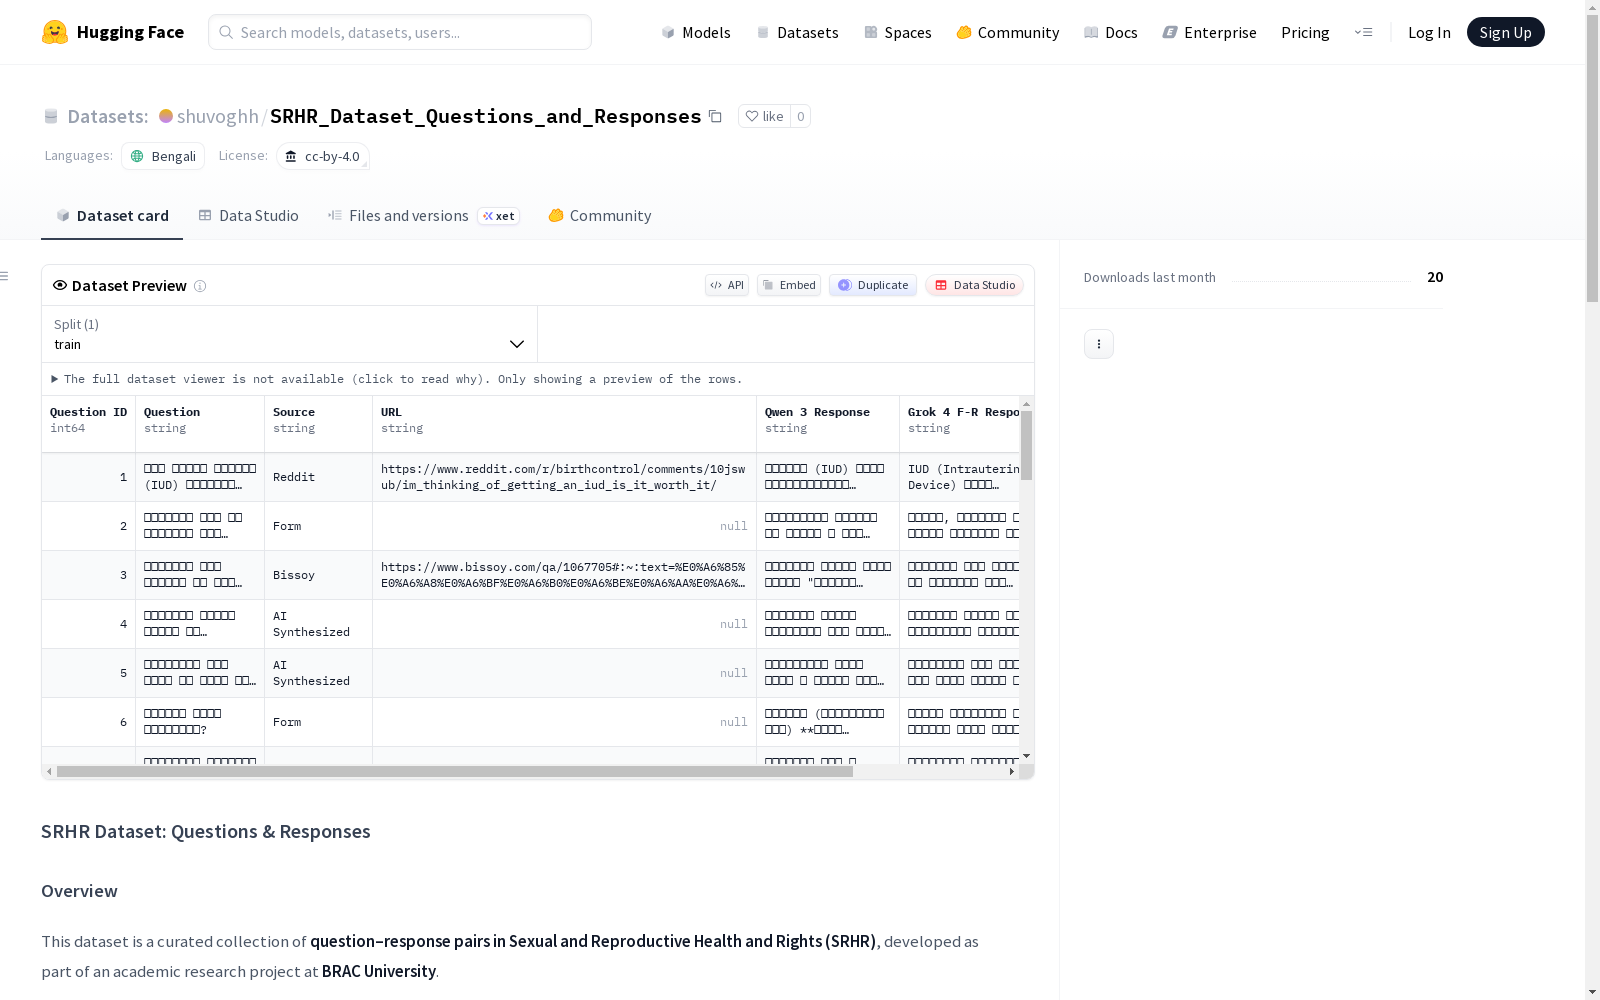This screenshot has height=1000, width=1600.
Task: Open the Community menu in top navigation
Action: click(x=1008, y=32)
